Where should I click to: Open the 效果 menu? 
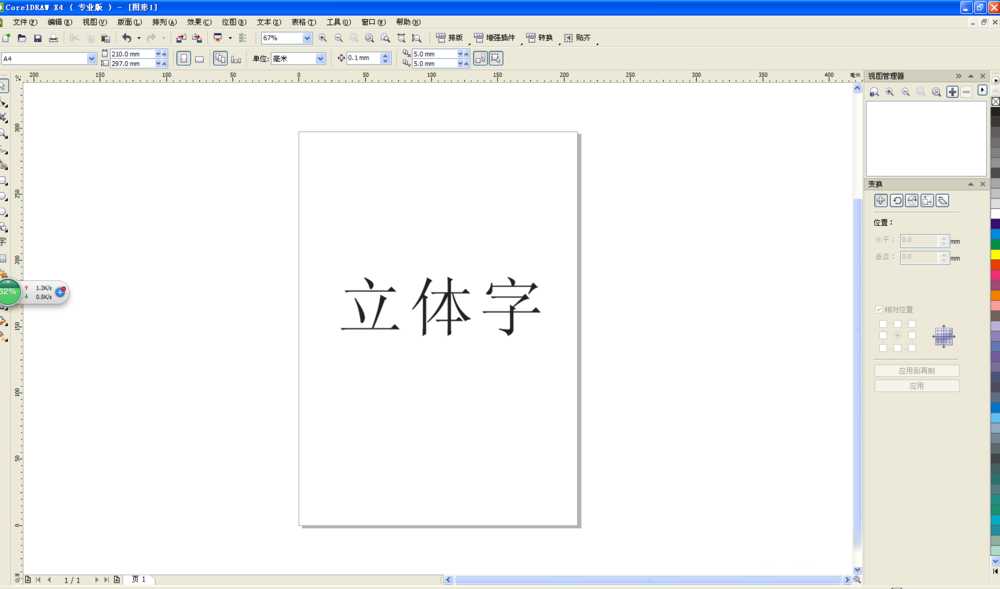coord(196,21)
